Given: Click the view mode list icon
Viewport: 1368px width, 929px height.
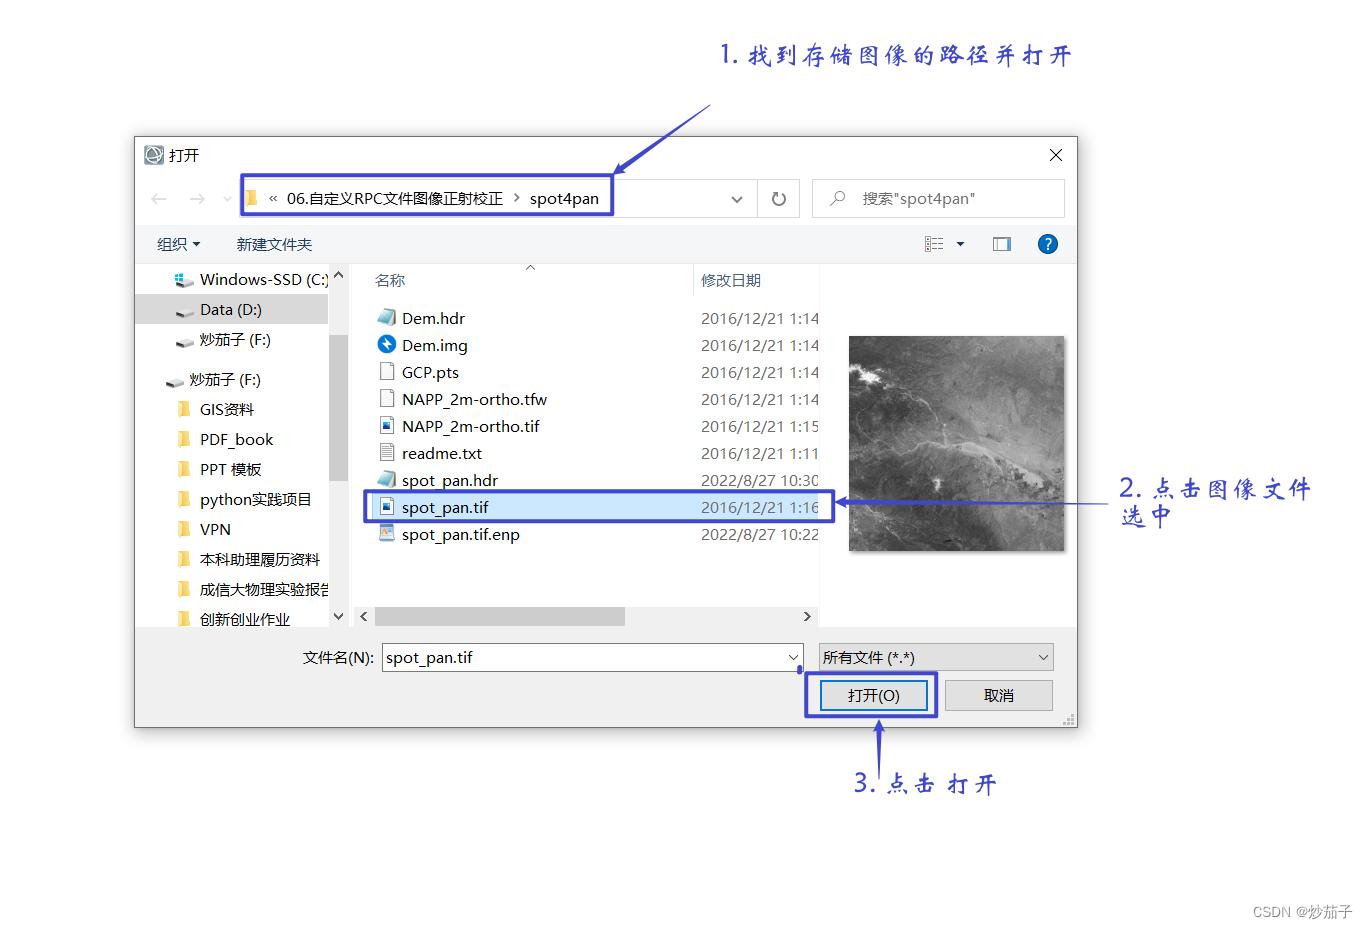Looking at the screenshot, I should click(934, 244).
